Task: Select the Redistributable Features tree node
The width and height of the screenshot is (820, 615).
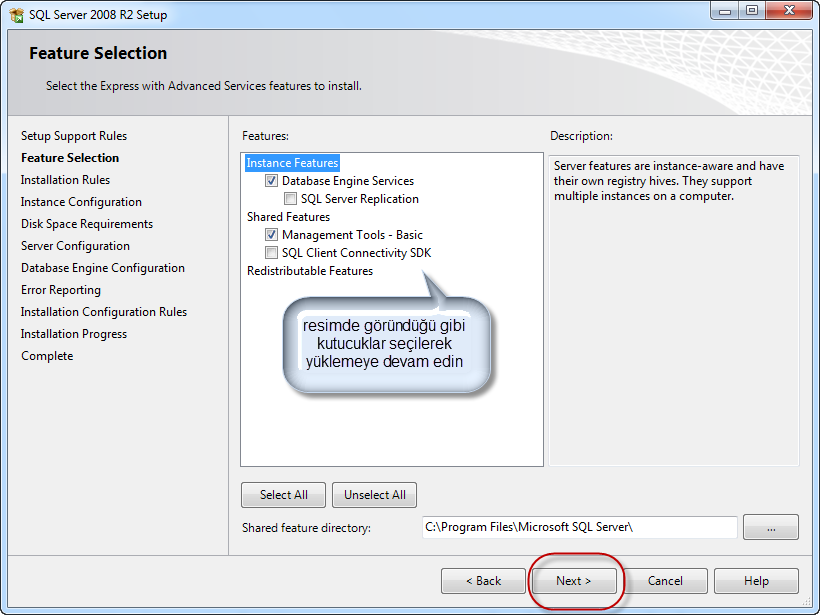Action: (310, 271)
